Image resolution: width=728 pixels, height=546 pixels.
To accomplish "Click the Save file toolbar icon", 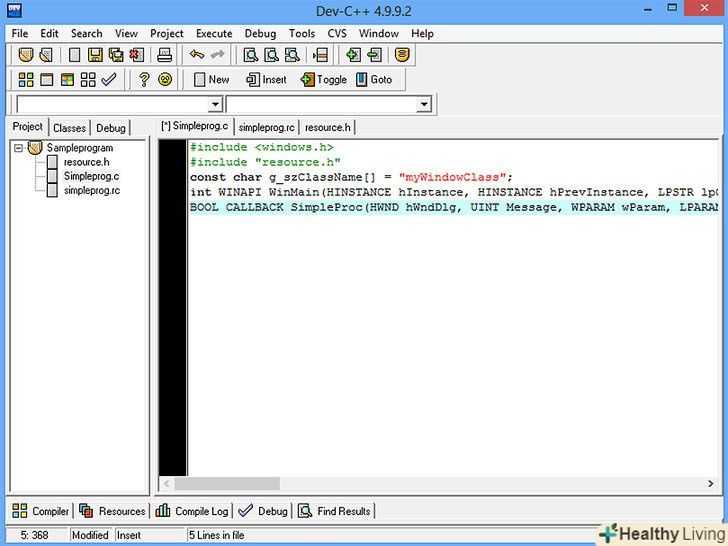I will tap(95, 55).
